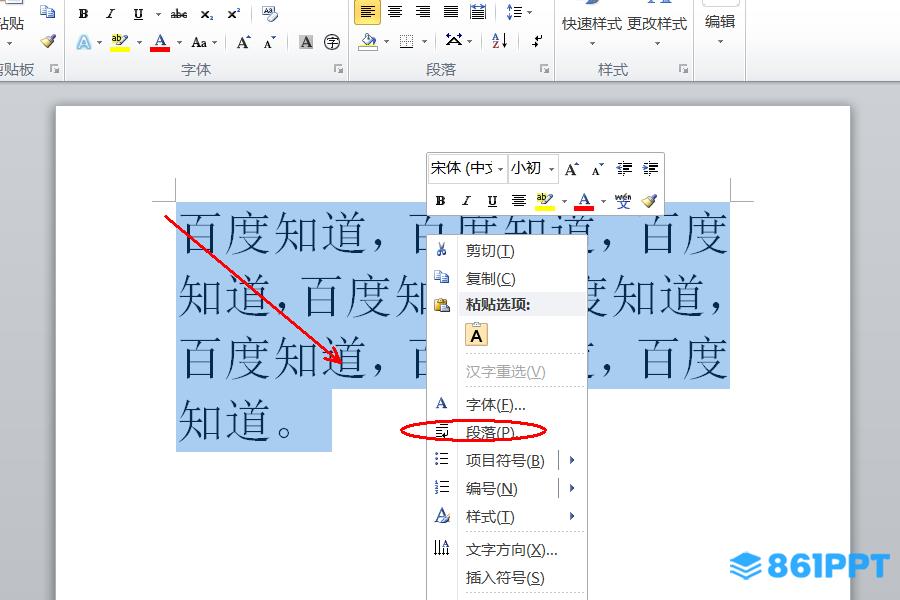This screenshot has width=900, height=600.
Task: Toggle Show/Hide formatting marks
Action: (x=537, y=41)
